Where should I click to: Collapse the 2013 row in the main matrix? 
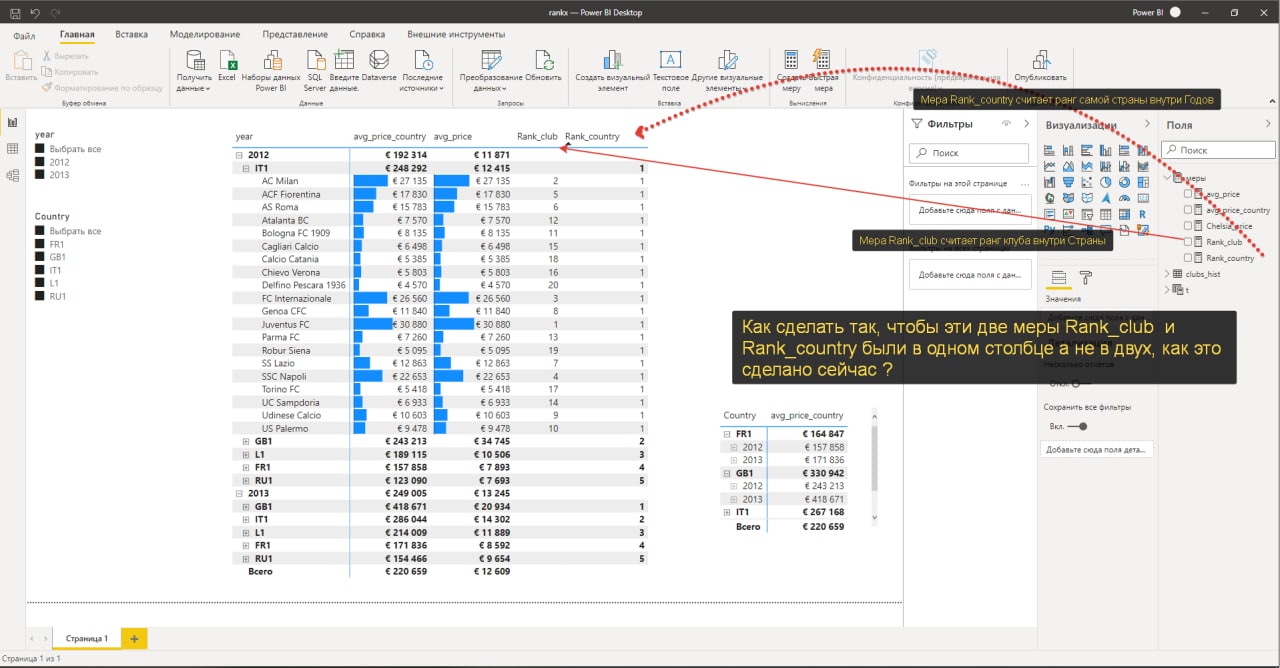click(x=239, y=493)
